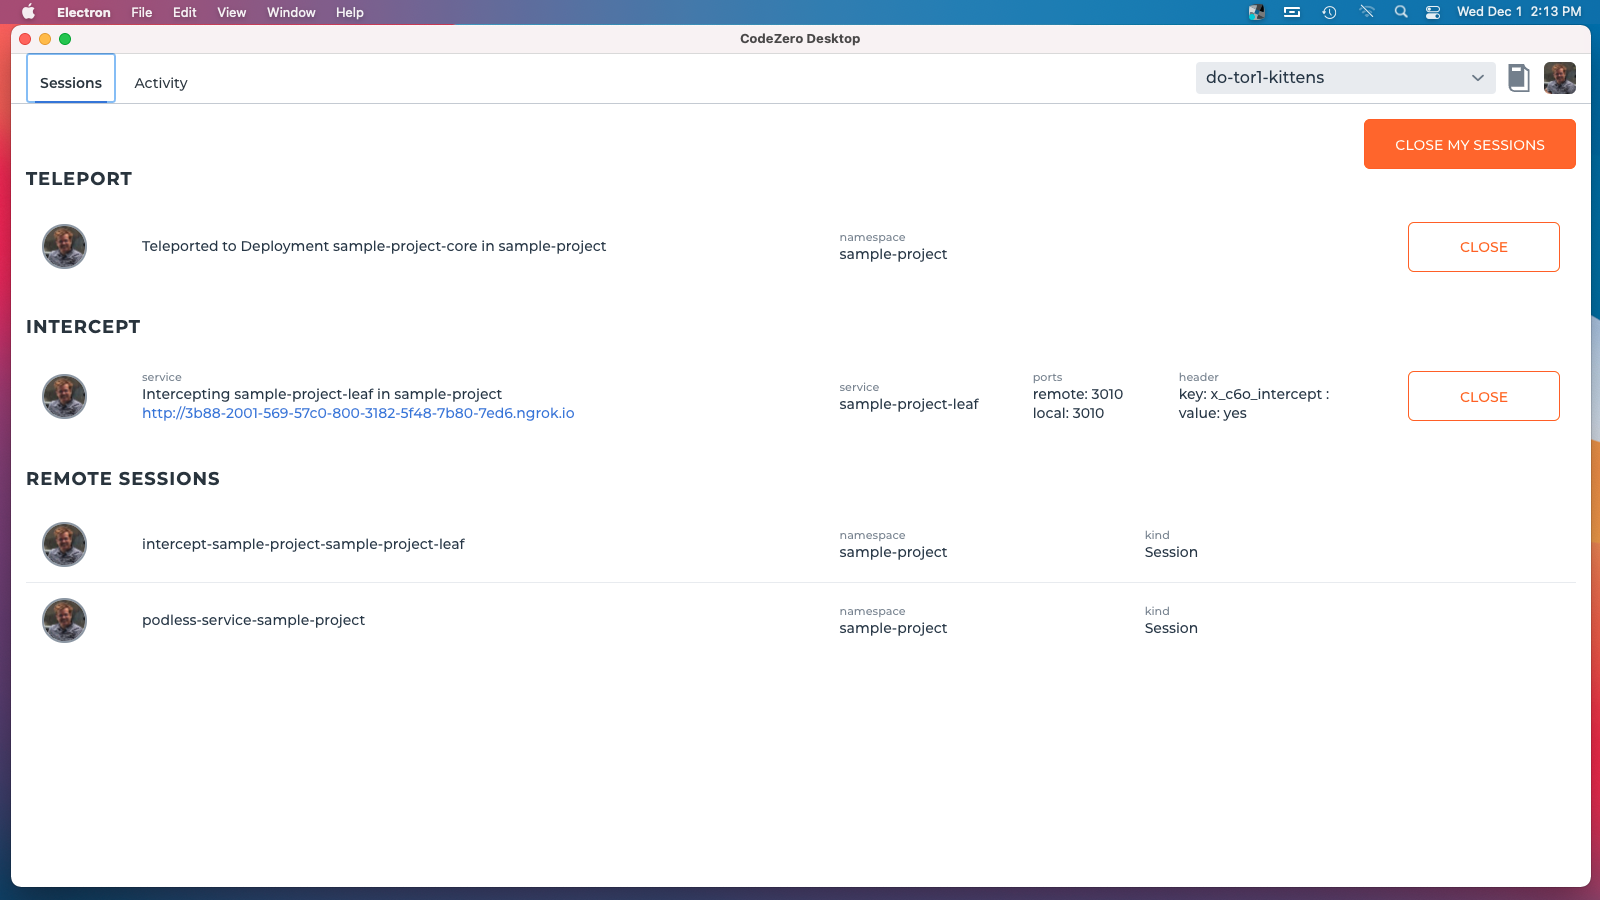Click kind Session for intercept-sample-project row

1171,552
